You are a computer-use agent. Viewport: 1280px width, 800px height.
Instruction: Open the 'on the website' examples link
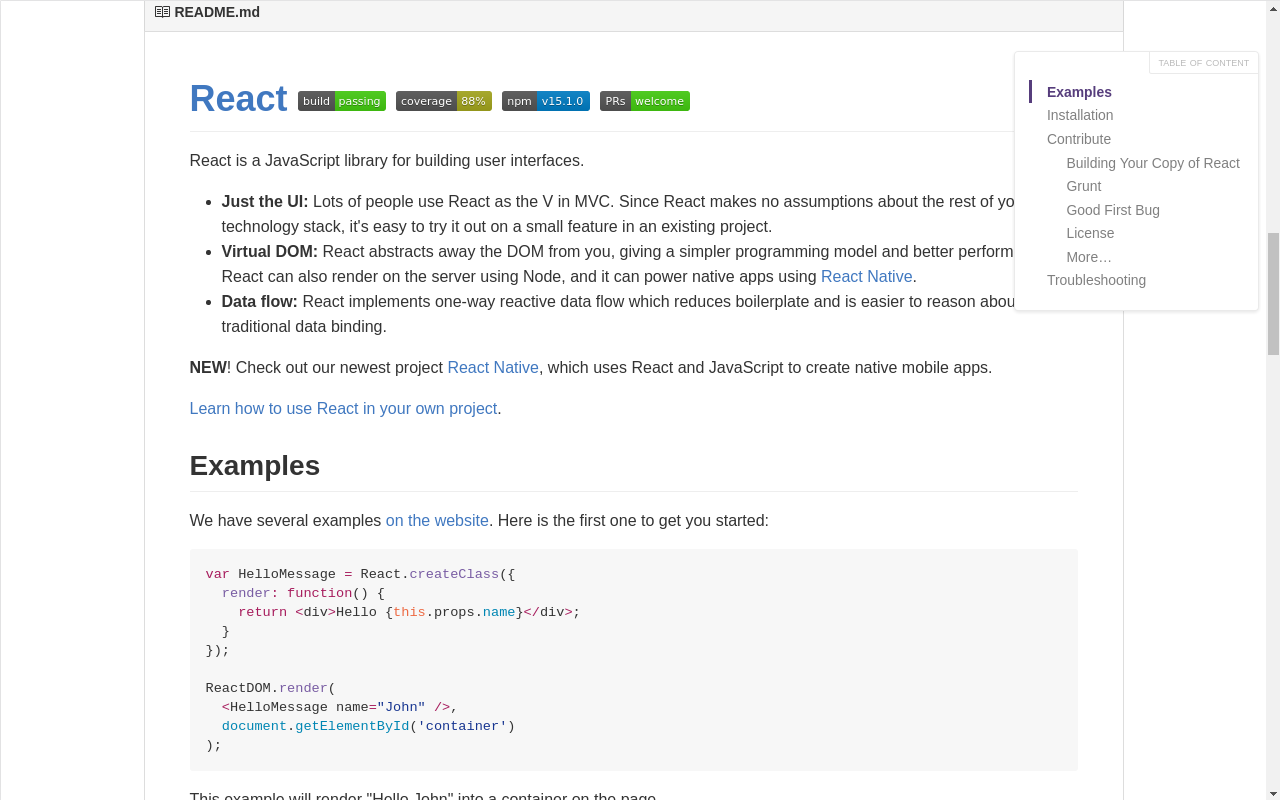(x=437, y=520)
